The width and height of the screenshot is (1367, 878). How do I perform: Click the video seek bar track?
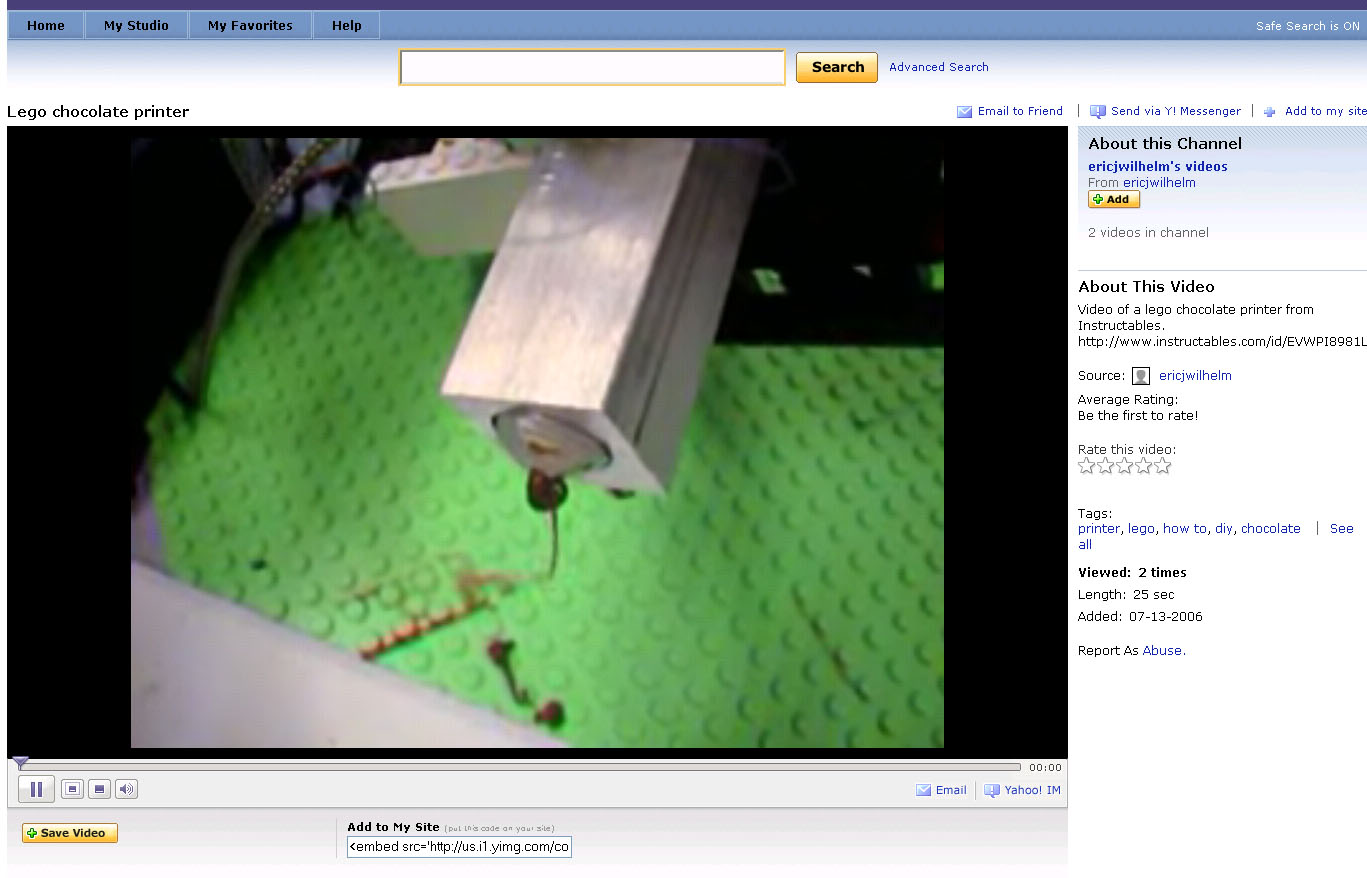pyautogui.click(x=520, y=767)
